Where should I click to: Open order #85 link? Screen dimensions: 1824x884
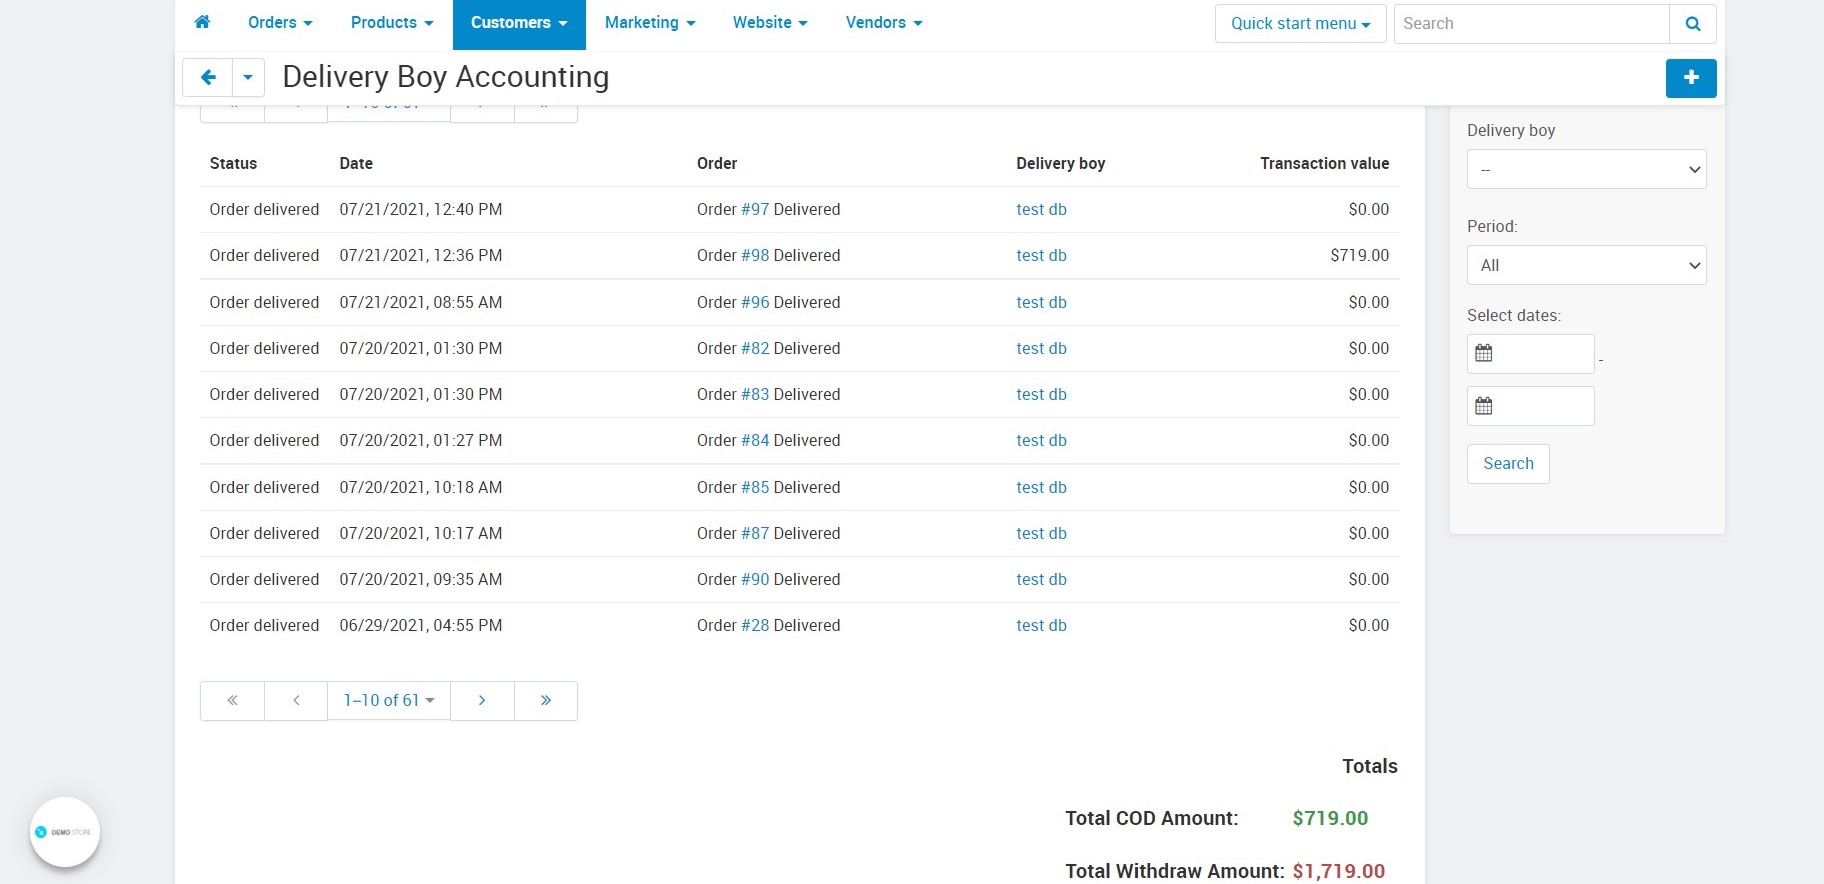tap(755, 487)
